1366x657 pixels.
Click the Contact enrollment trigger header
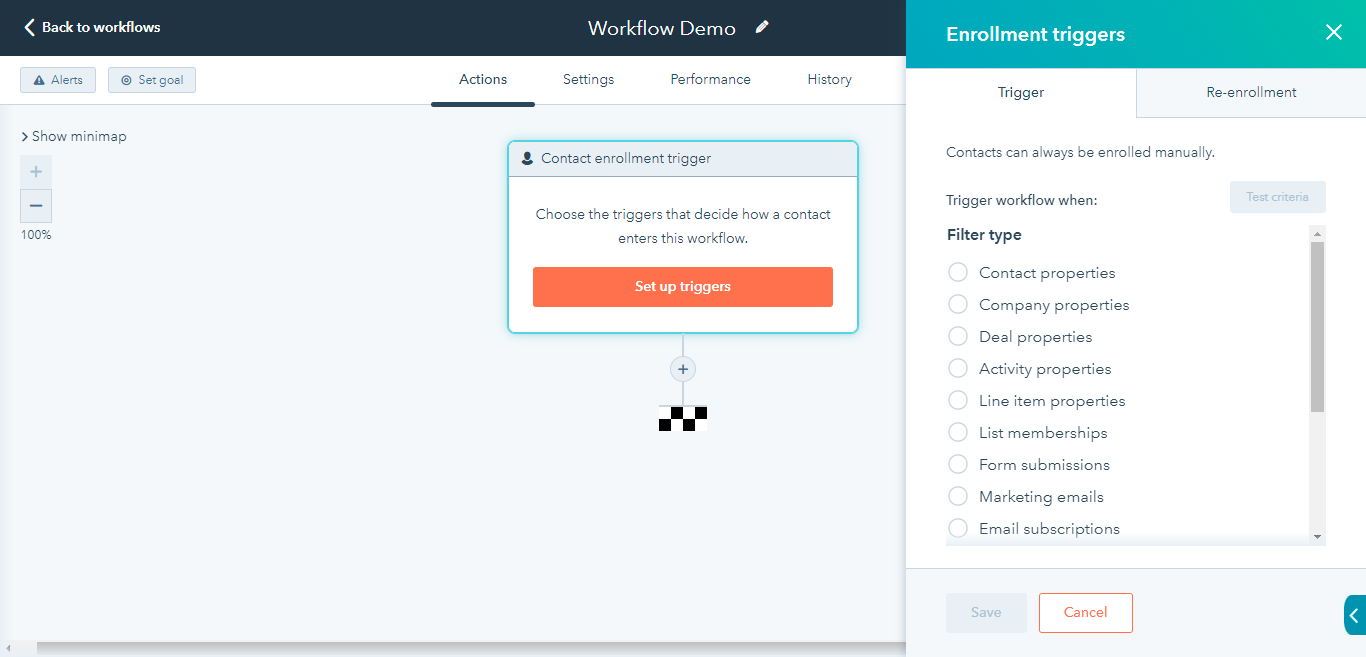[x=683, y=159]
